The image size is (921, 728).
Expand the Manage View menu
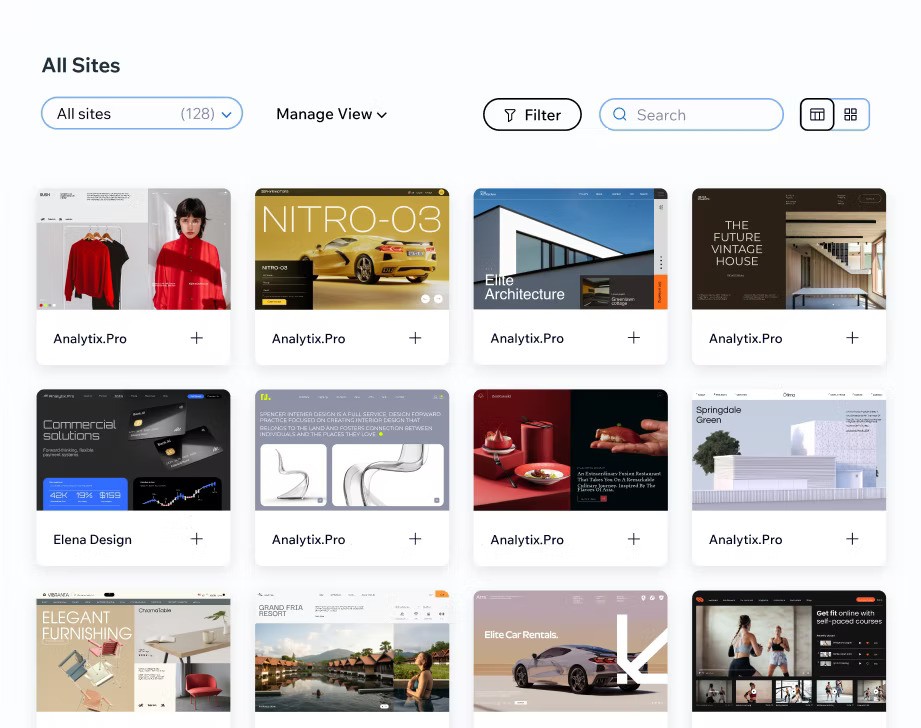pos(331,114)
